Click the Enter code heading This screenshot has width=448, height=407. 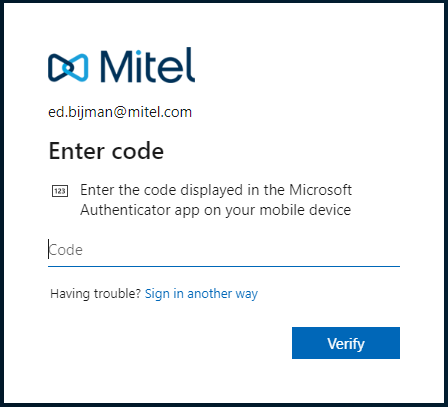(106, 151)
